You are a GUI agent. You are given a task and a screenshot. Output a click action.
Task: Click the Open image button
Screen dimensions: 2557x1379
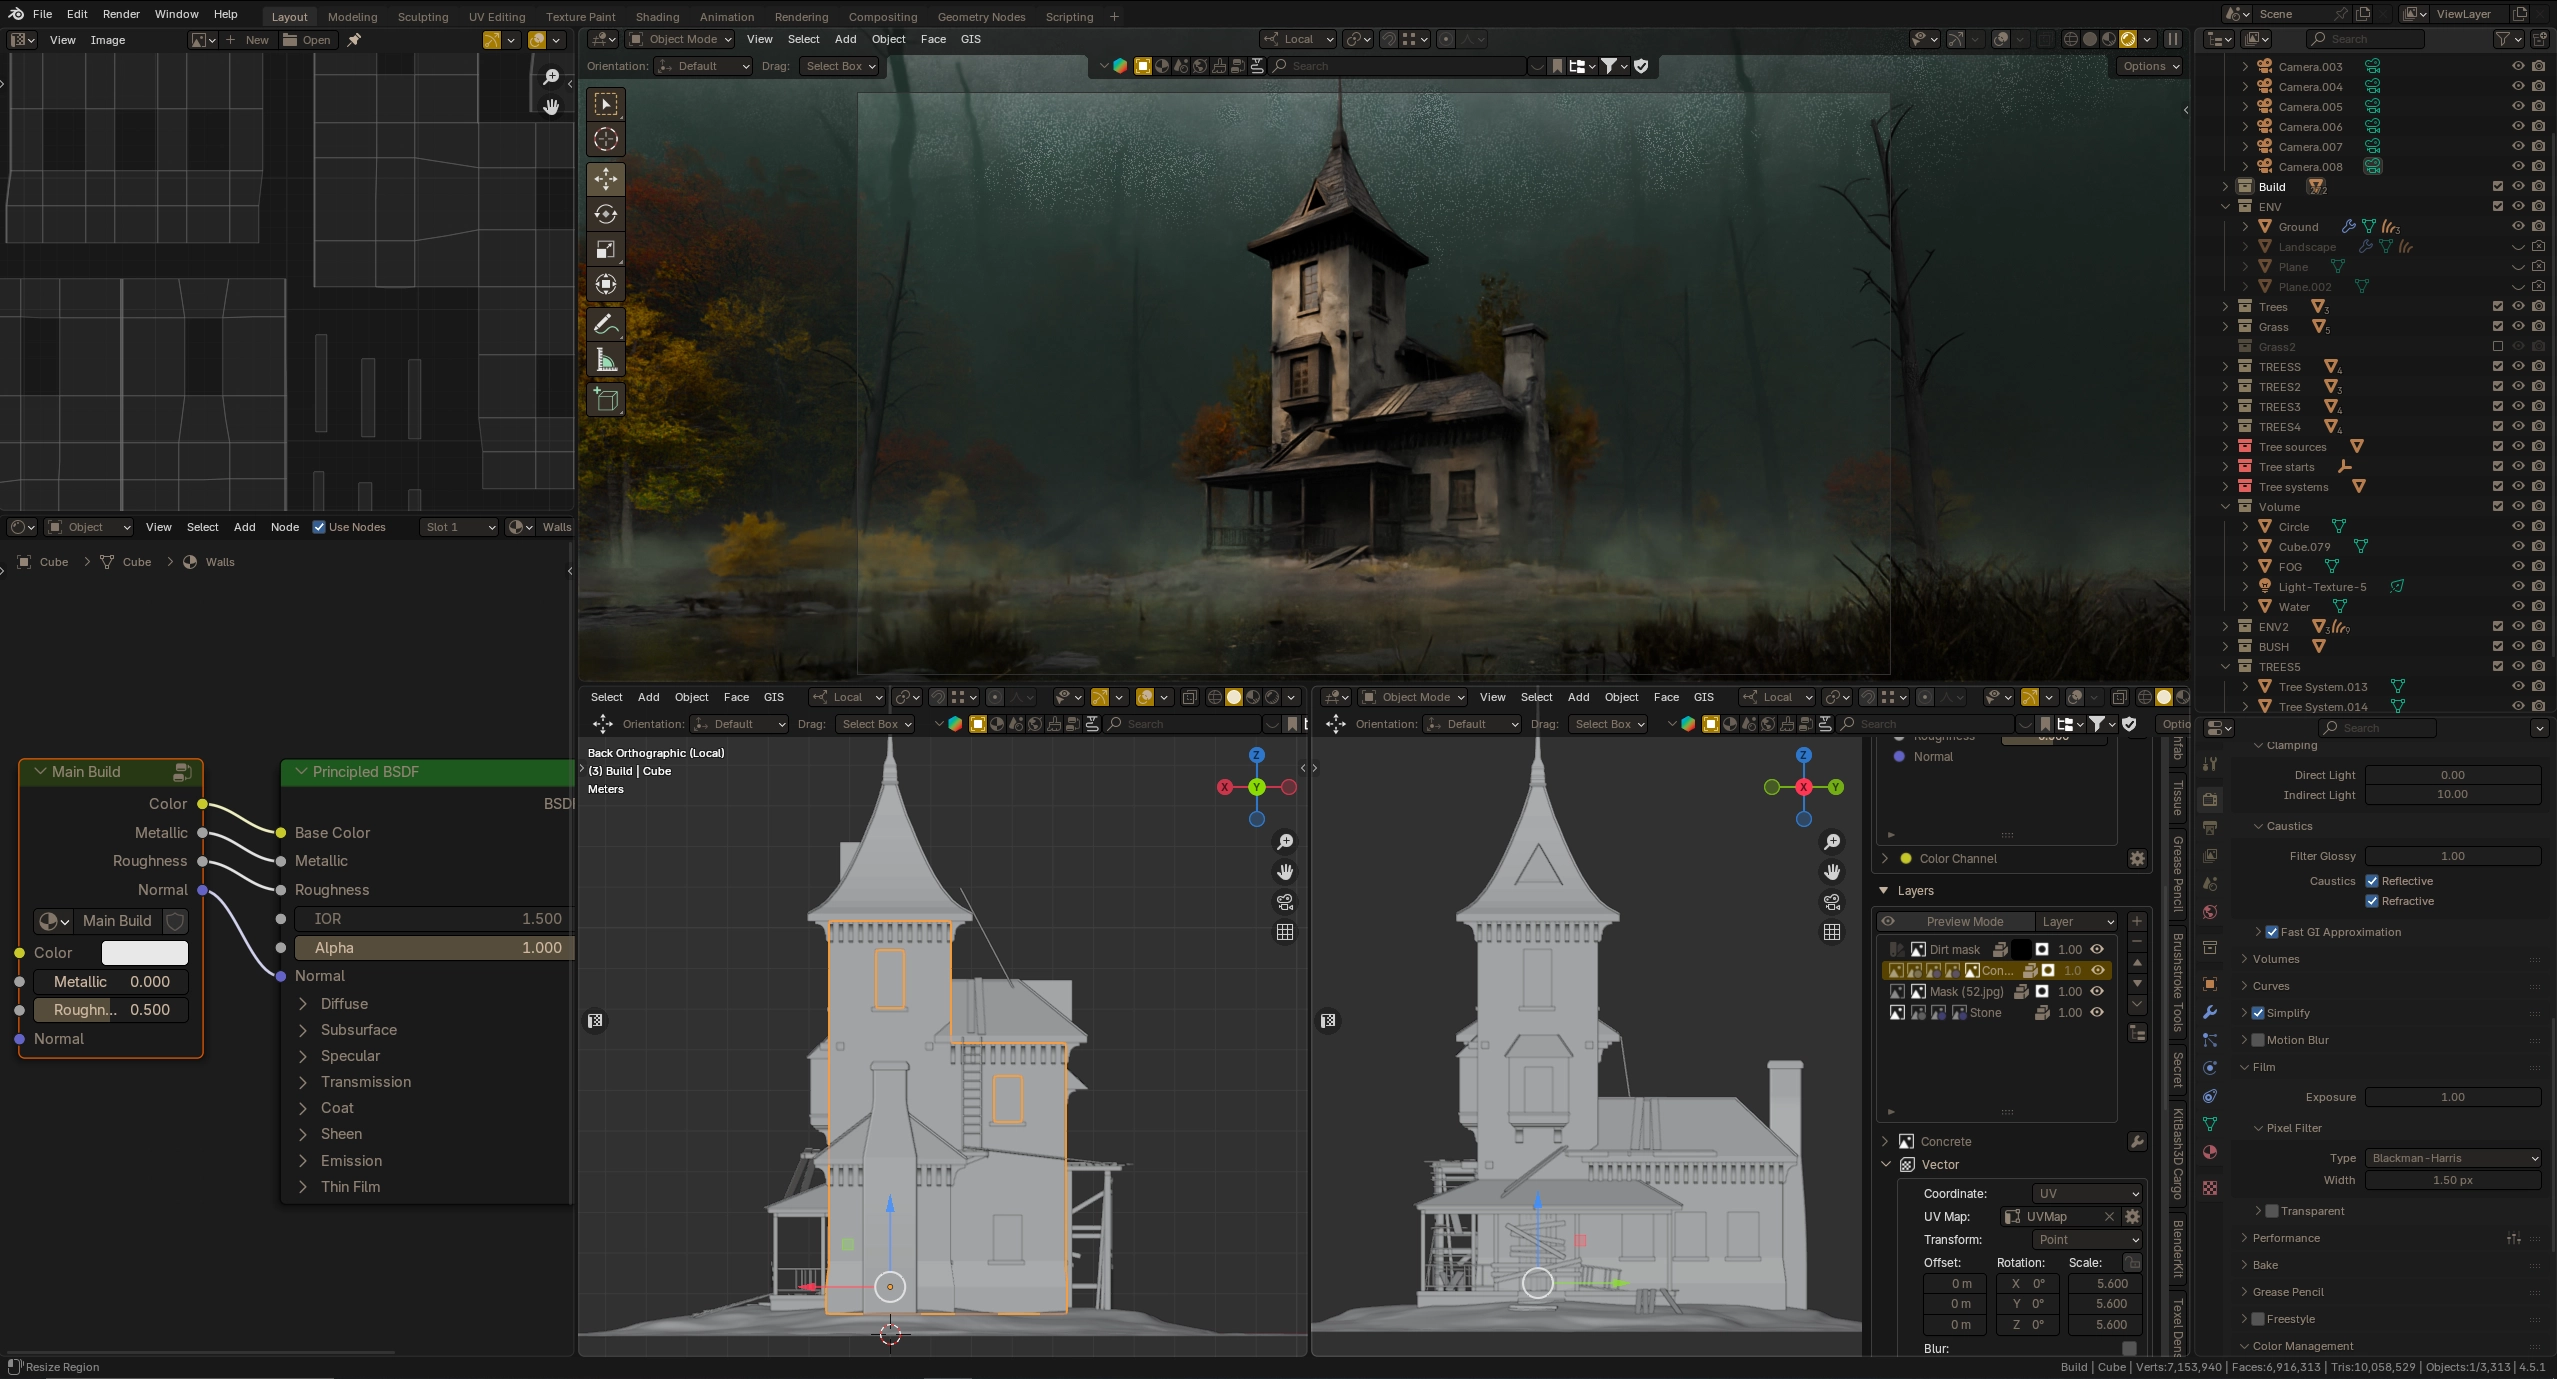307,40
